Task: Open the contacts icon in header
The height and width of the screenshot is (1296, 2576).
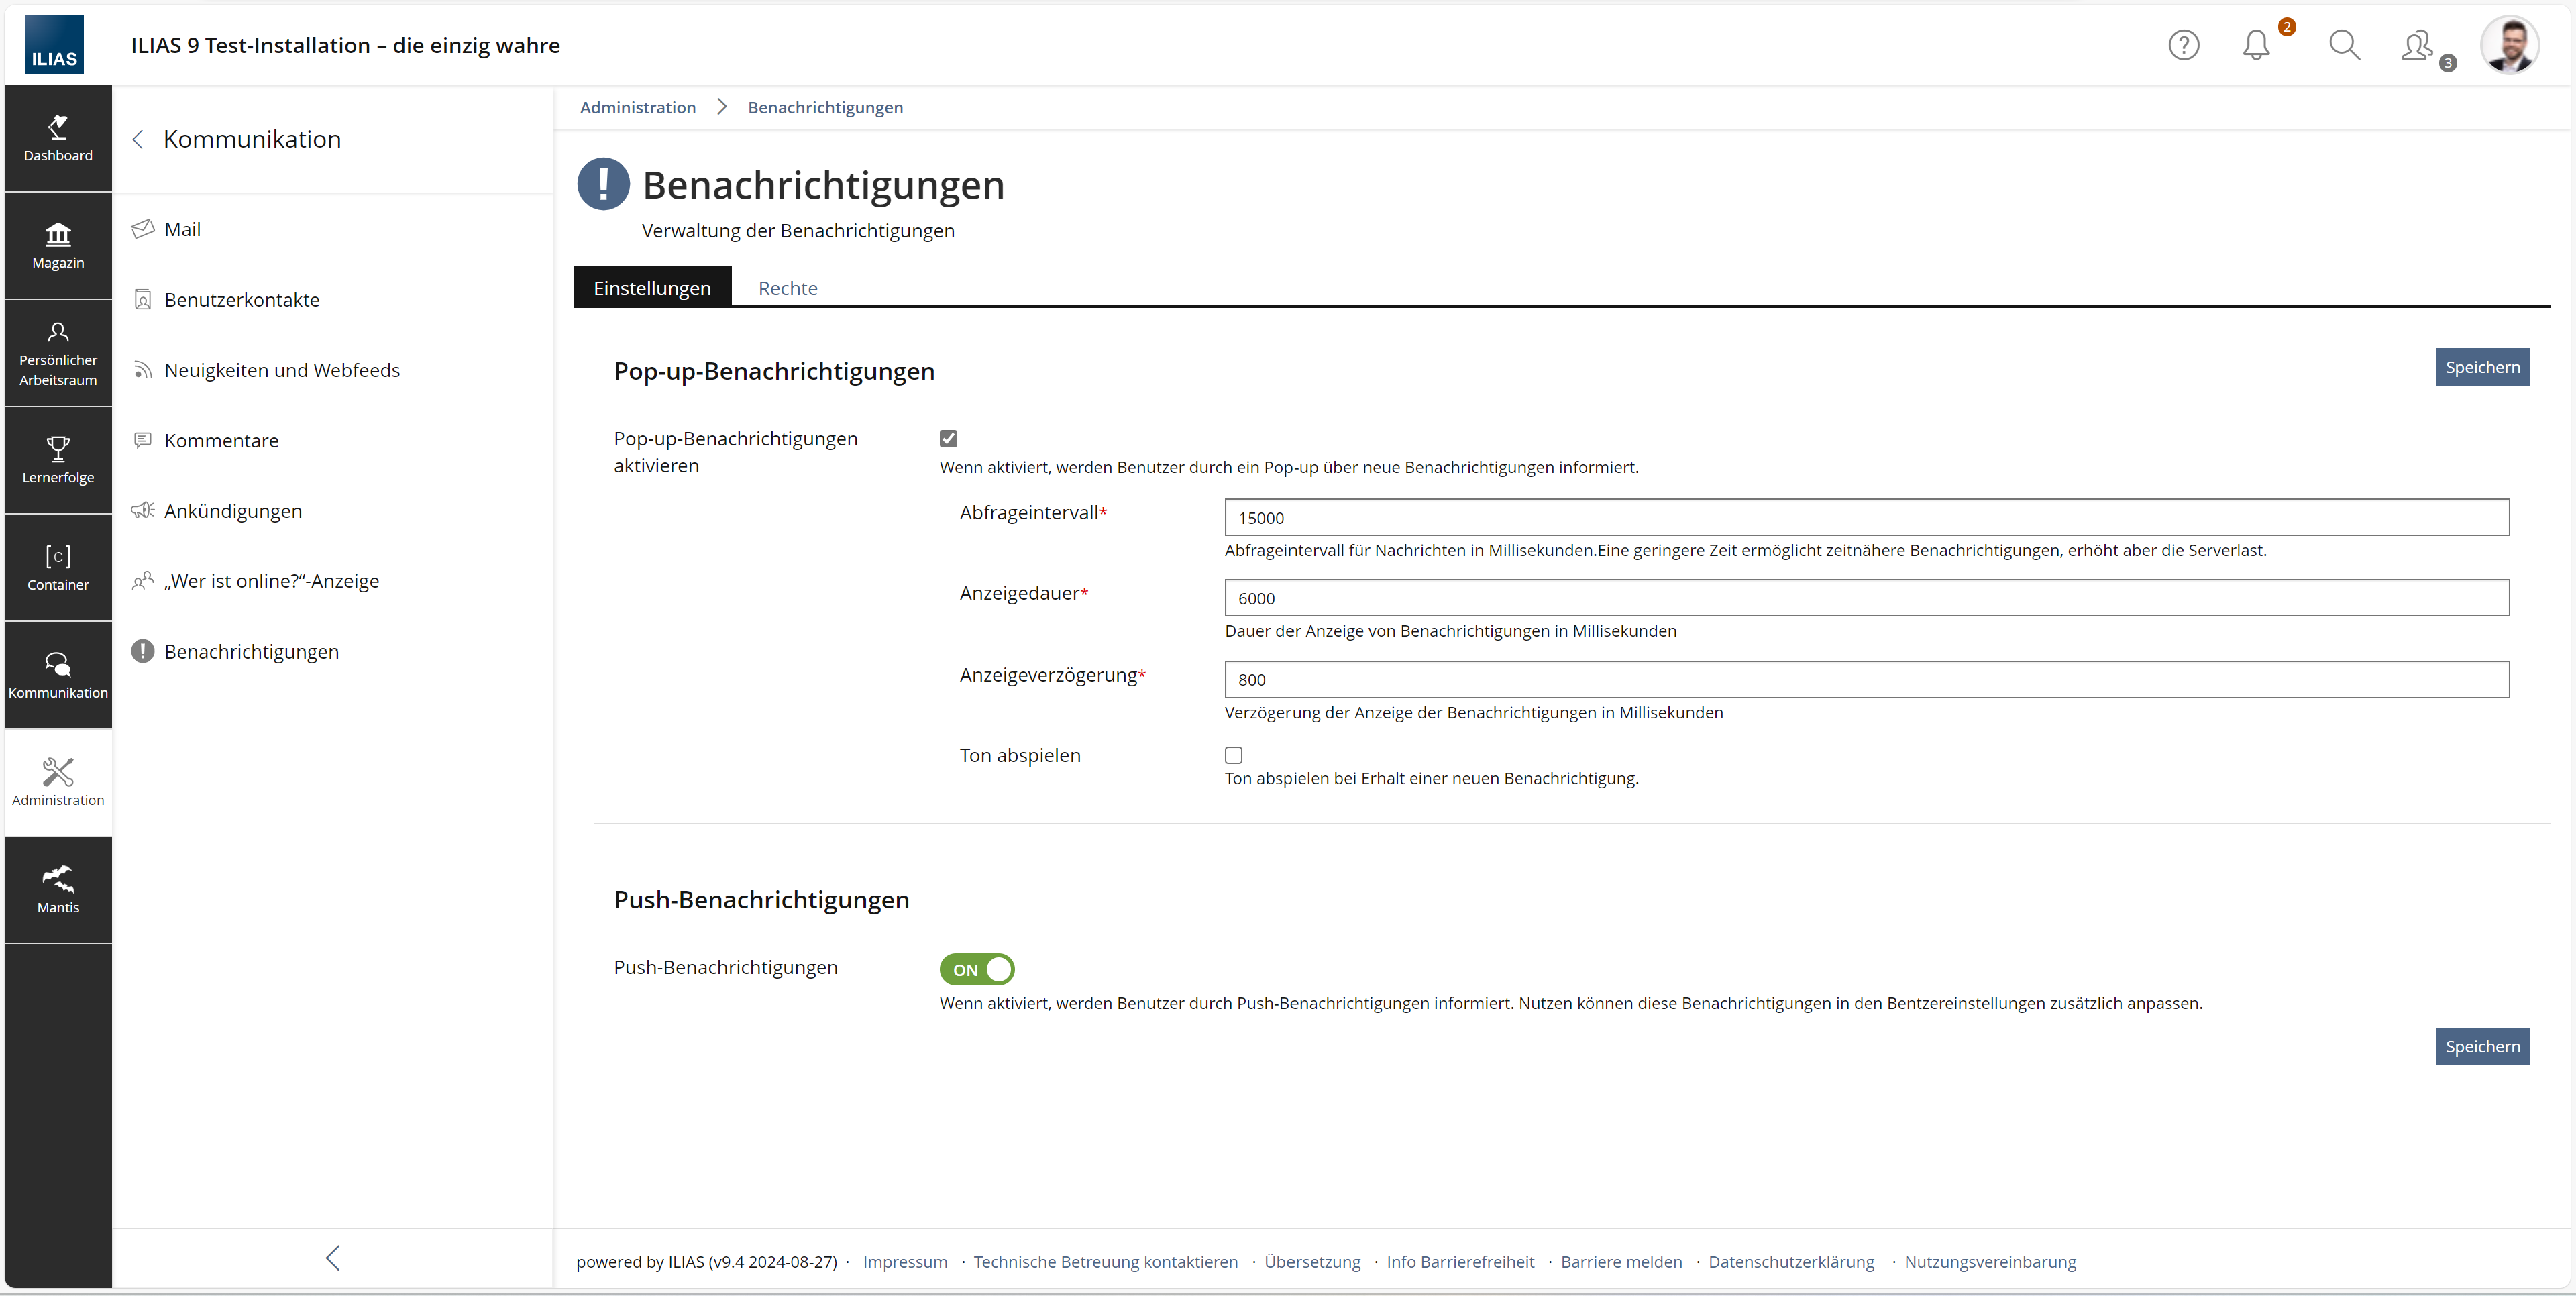Action: point(2418,45)
